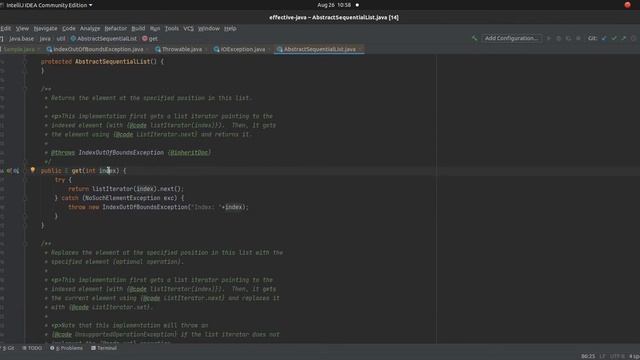Click the Build project hammer icon

pos(474,38)
